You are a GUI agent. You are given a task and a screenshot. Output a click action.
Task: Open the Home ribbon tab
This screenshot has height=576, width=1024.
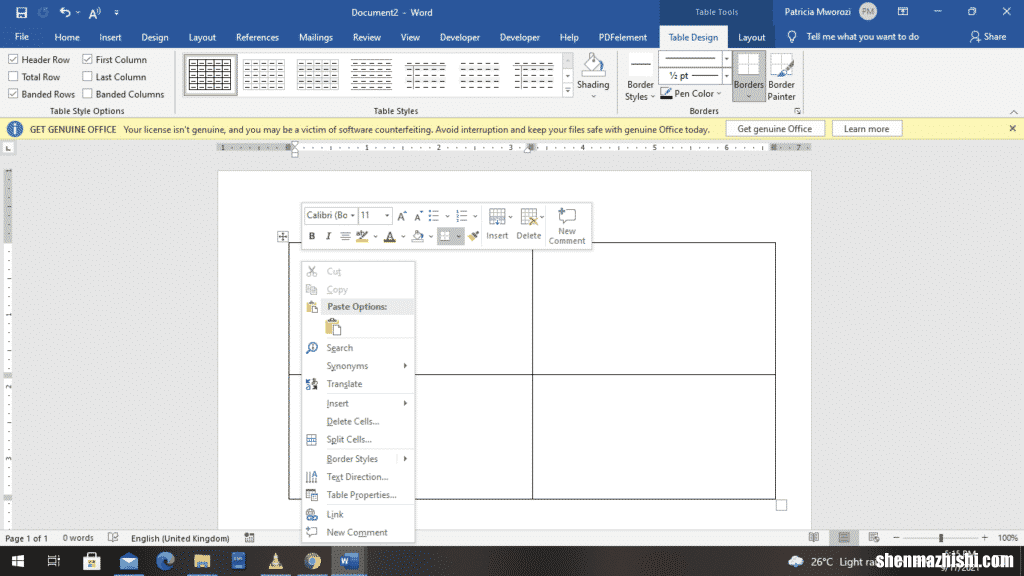[x=67, y=37]
